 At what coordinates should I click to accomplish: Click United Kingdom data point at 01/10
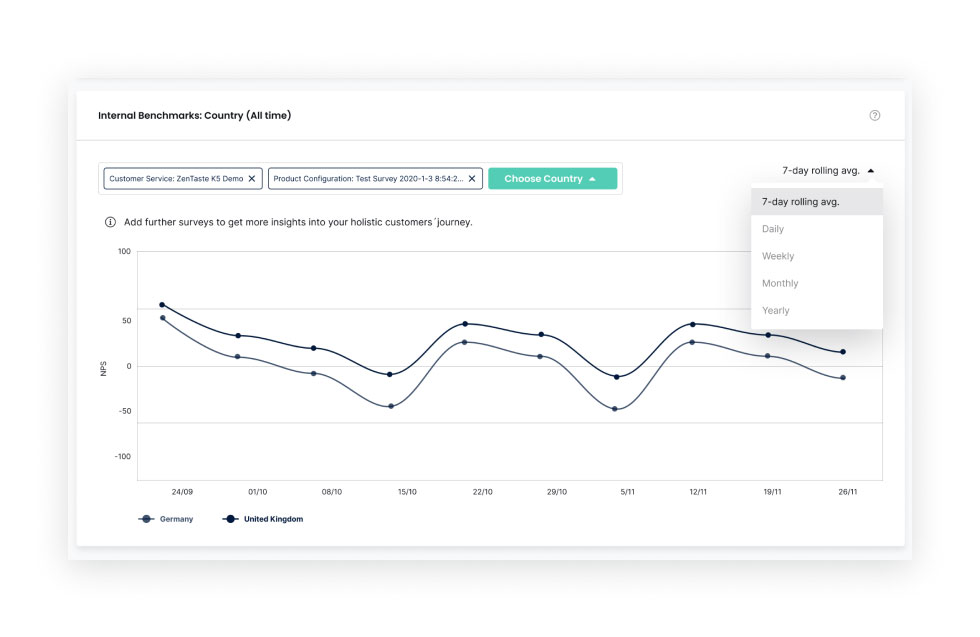click(x=238, y=336)
